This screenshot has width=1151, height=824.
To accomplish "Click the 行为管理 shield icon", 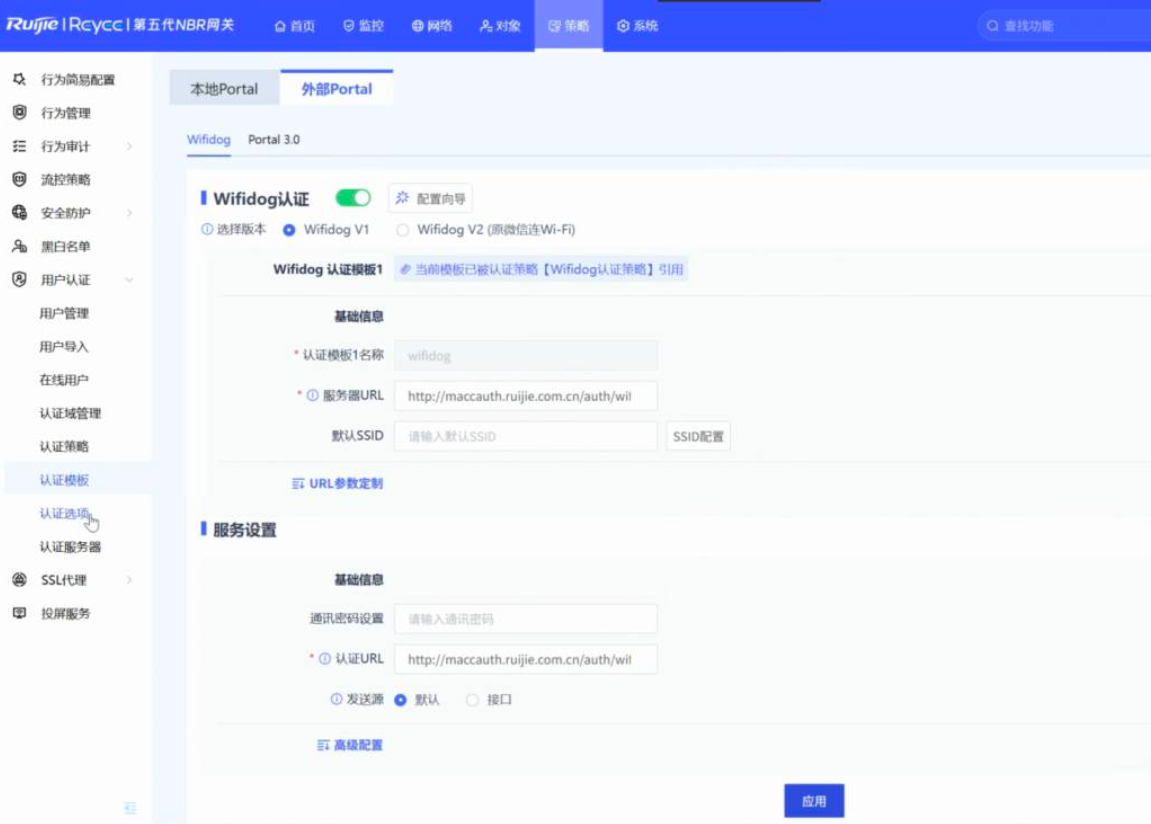I will coord(19,113).
